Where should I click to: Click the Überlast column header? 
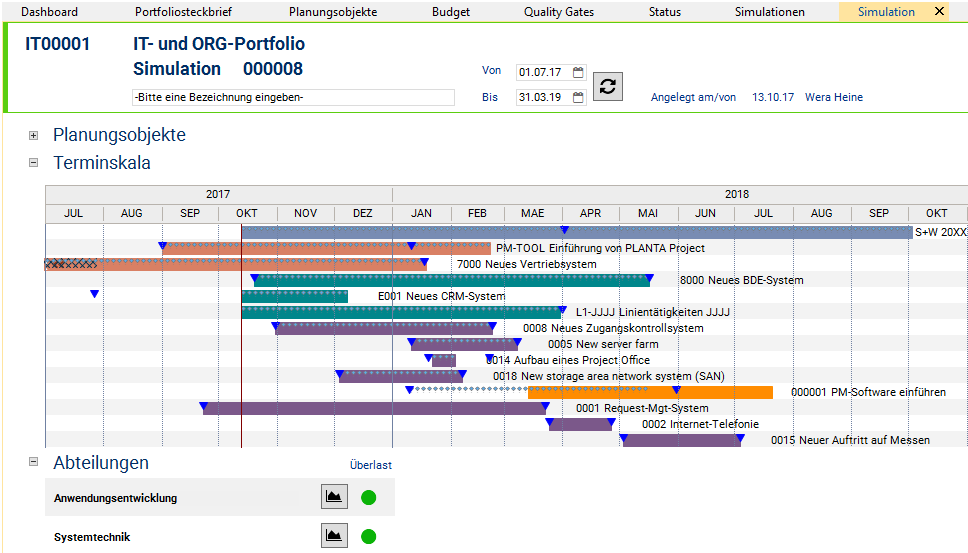pos(370,465)
